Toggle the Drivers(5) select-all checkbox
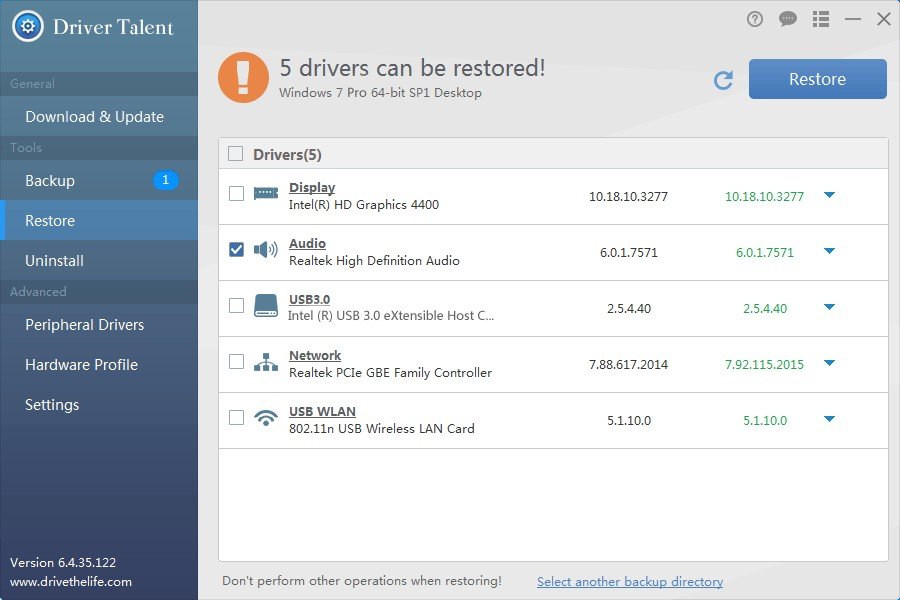The height and width of the screenshot is (600, 900). (x=235, y=154)
